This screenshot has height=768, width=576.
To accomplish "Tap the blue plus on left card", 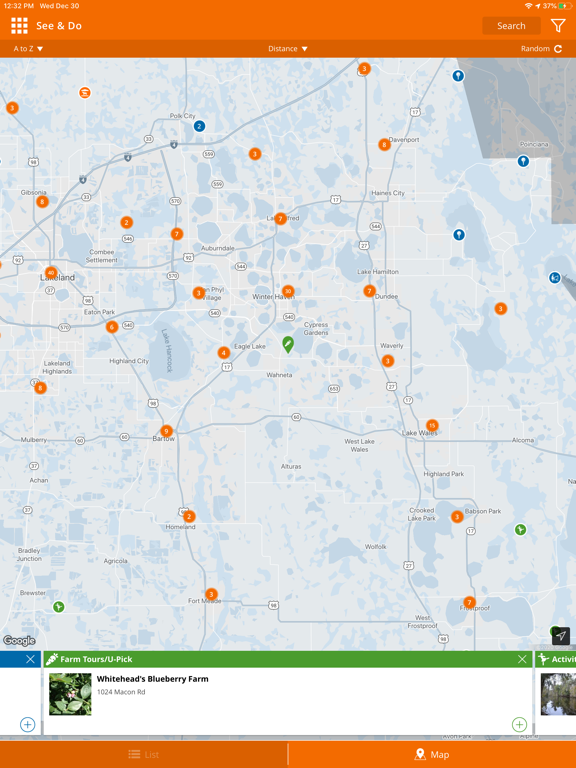I will pyautogui.click(x=27, y=724).
